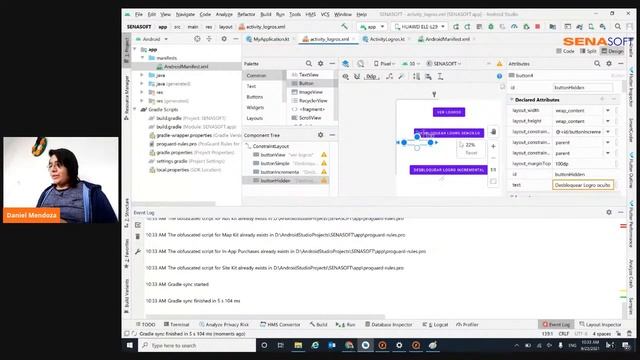This screenshot has width=640, height=360.
Task: Select AndroidManifest.xml in project tree
Action: pyautogui.click(x=186, y=67)
